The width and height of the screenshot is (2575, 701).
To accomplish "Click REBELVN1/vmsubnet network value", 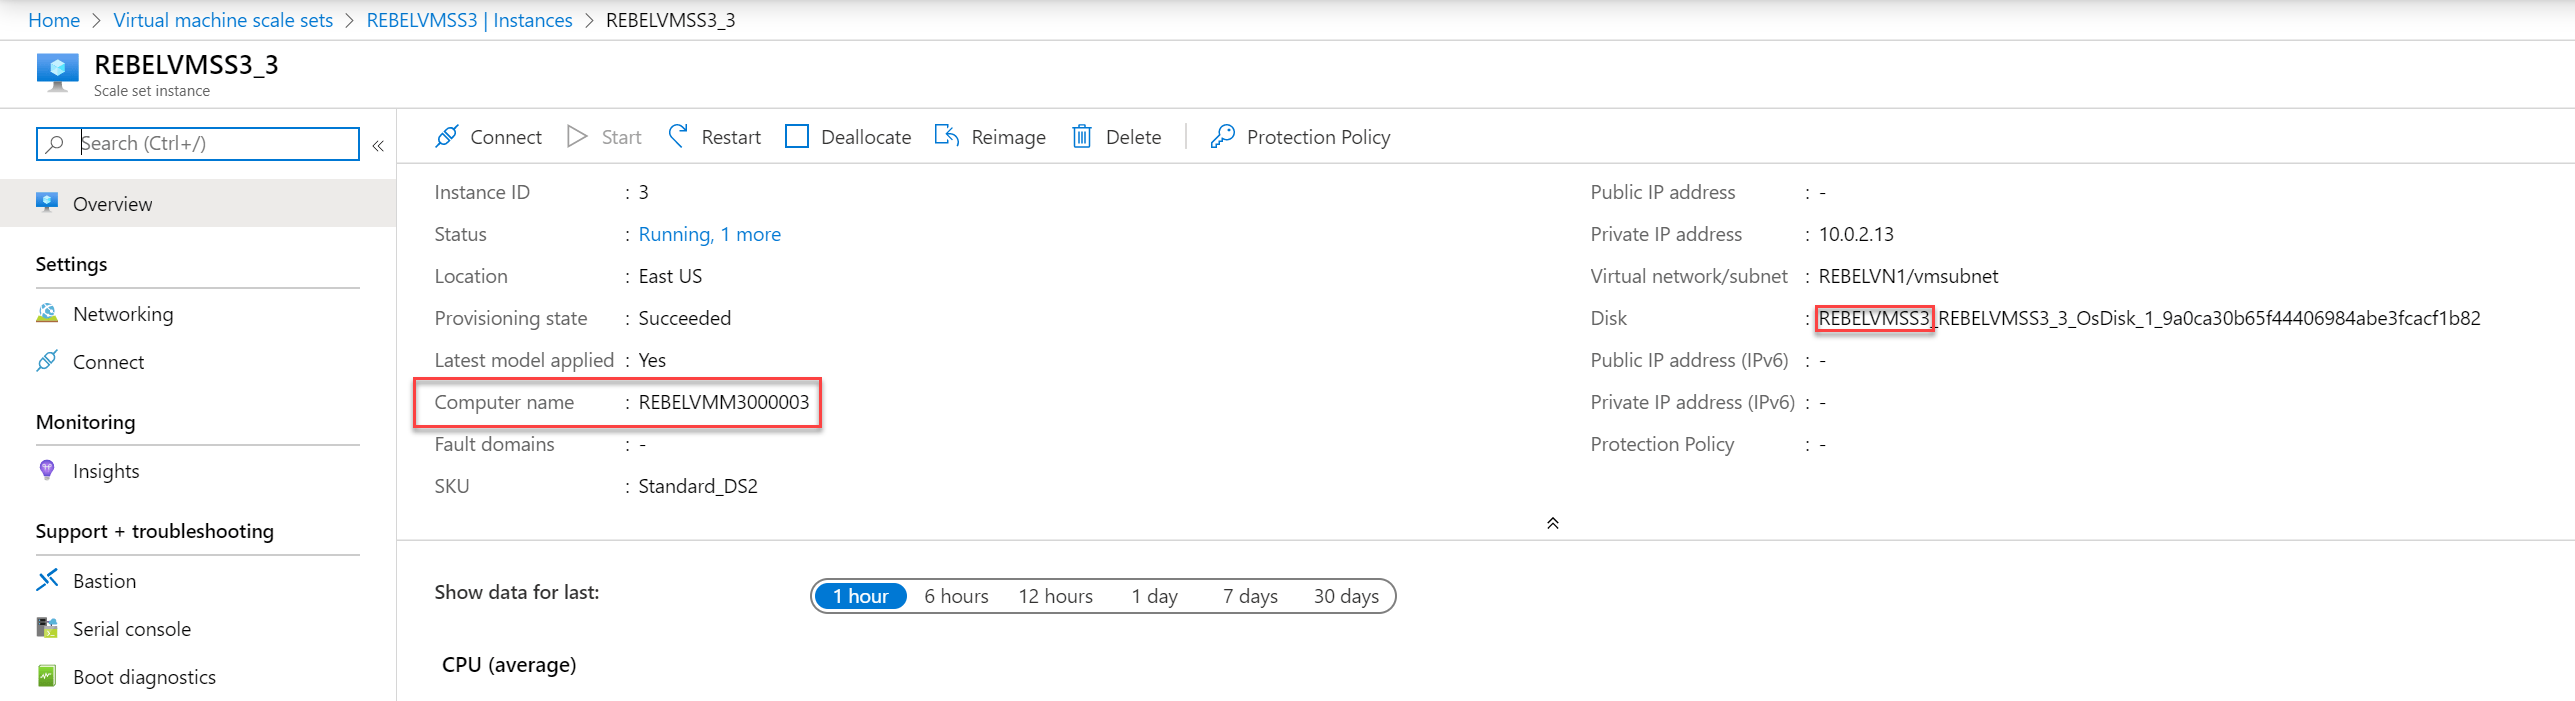I will pyautogui.click(x=1908, y=276).
